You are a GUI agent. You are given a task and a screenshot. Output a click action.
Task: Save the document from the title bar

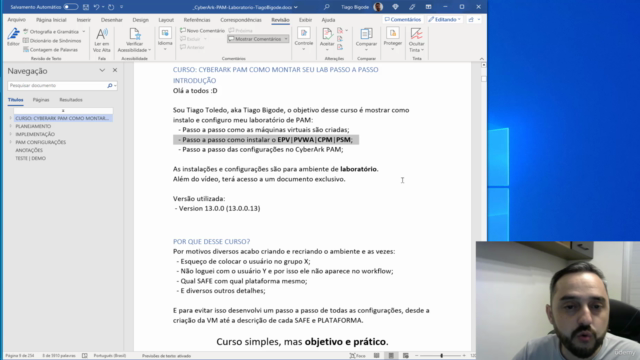point(86,7)
